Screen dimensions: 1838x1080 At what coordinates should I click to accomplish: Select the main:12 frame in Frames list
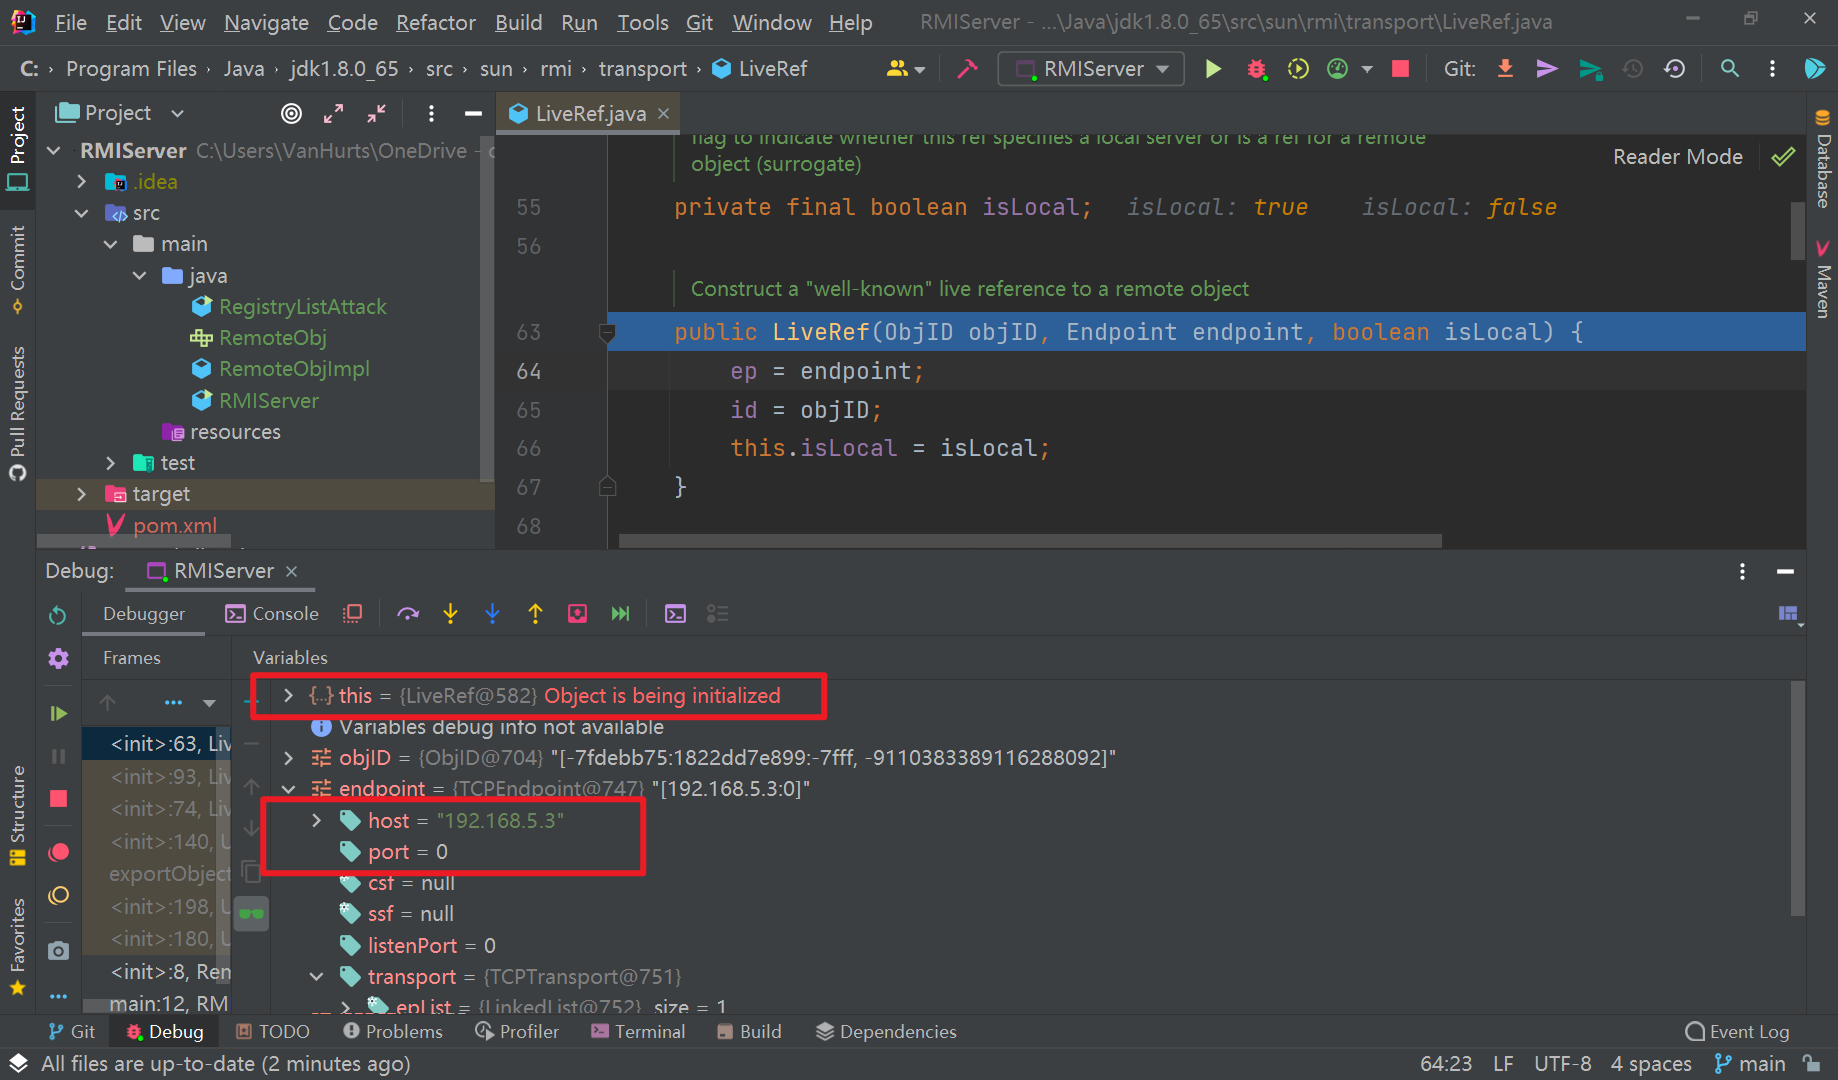coord(165,1003)
